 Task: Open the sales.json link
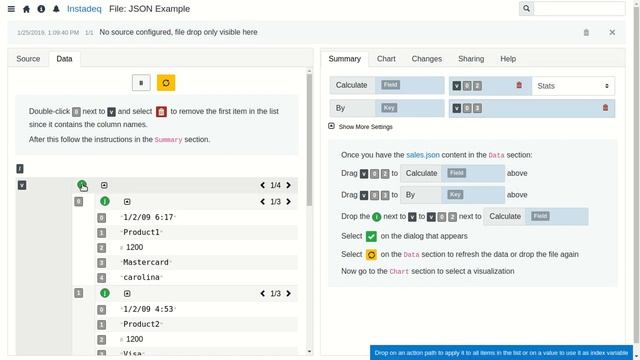click(x=423, y=155)
